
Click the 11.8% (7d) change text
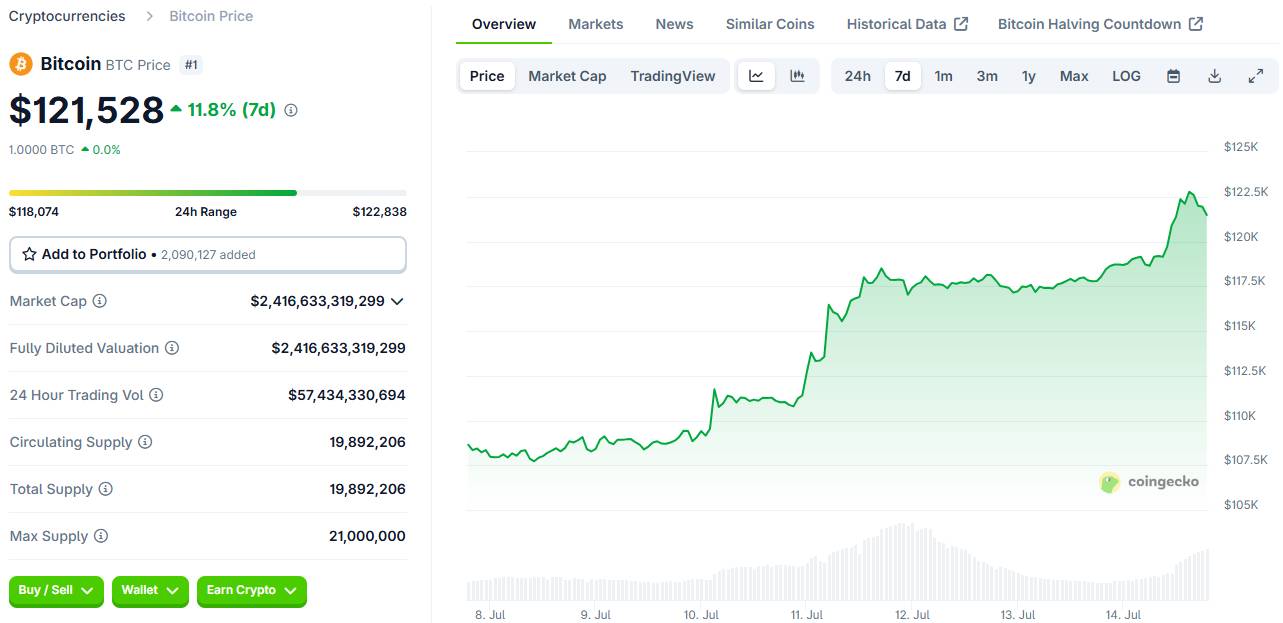coord(231,110)
